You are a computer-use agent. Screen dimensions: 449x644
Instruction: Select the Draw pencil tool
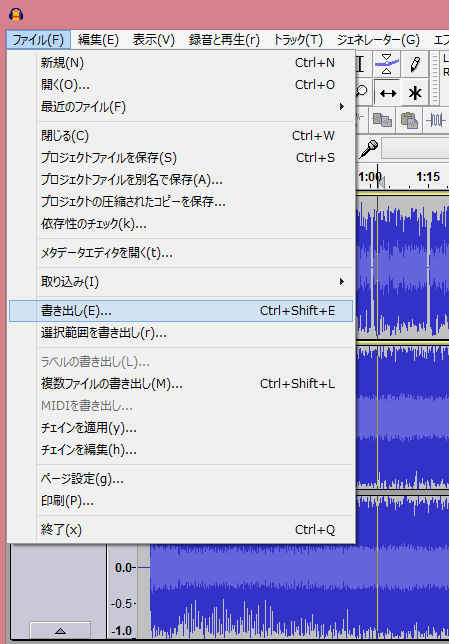415,64
